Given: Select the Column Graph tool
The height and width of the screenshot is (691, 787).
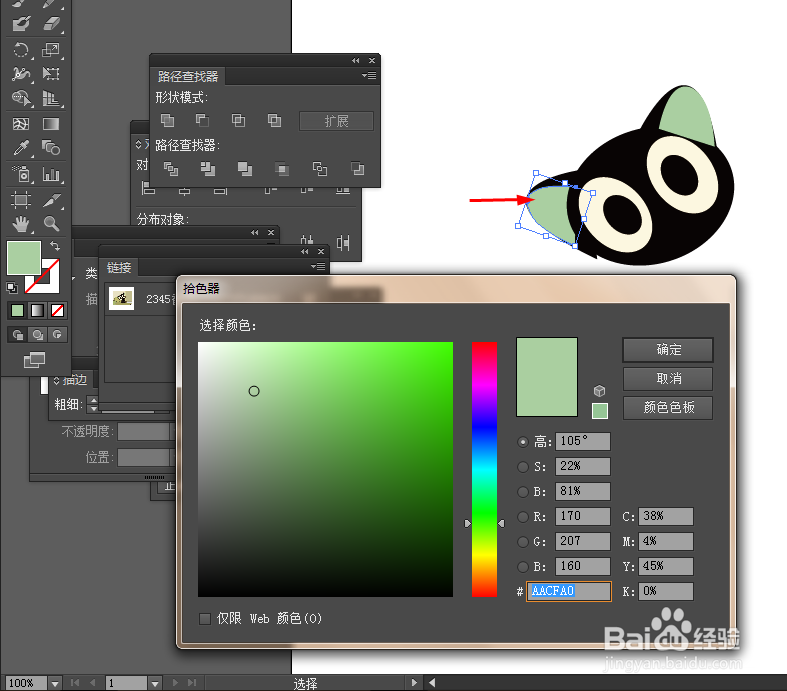Looking at the screenshot, I should (51, 174).
